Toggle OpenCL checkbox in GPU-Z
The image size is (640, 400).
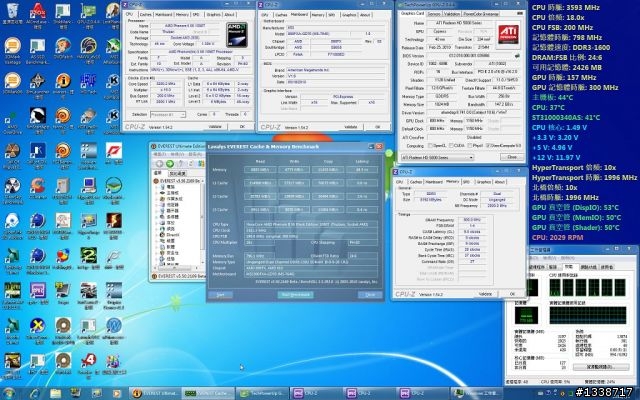(430, 146)
